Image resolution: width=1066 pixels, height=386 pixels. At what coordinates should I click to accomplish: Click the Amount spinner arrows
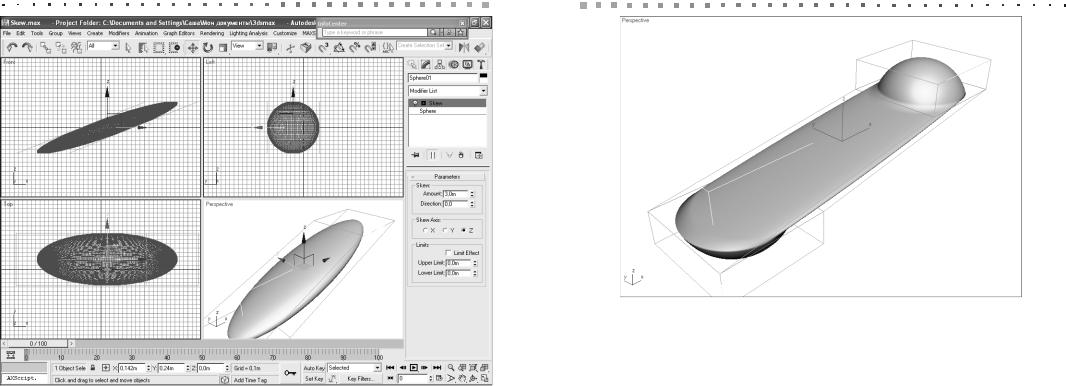[x=472, y=194]
